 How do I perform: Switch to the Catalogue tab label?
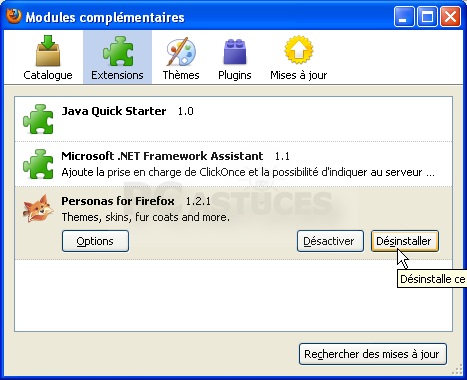point(48,75)
